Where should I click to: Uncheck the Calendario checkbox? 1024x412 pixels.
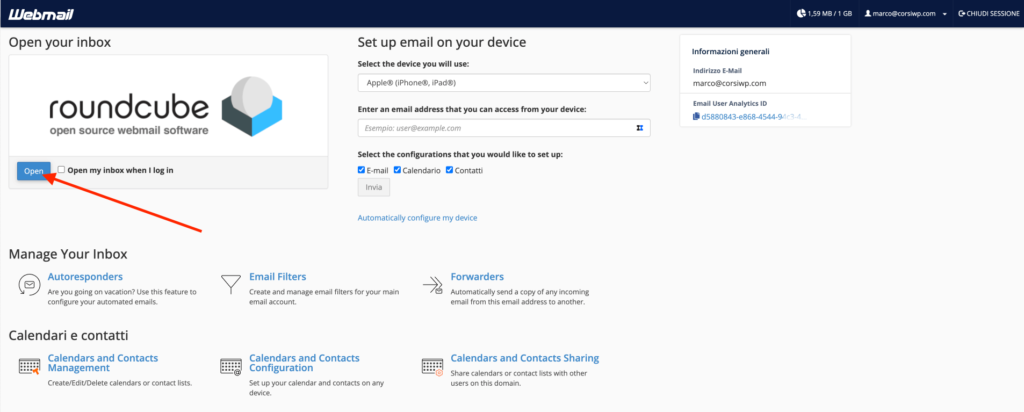click(397, 170)
